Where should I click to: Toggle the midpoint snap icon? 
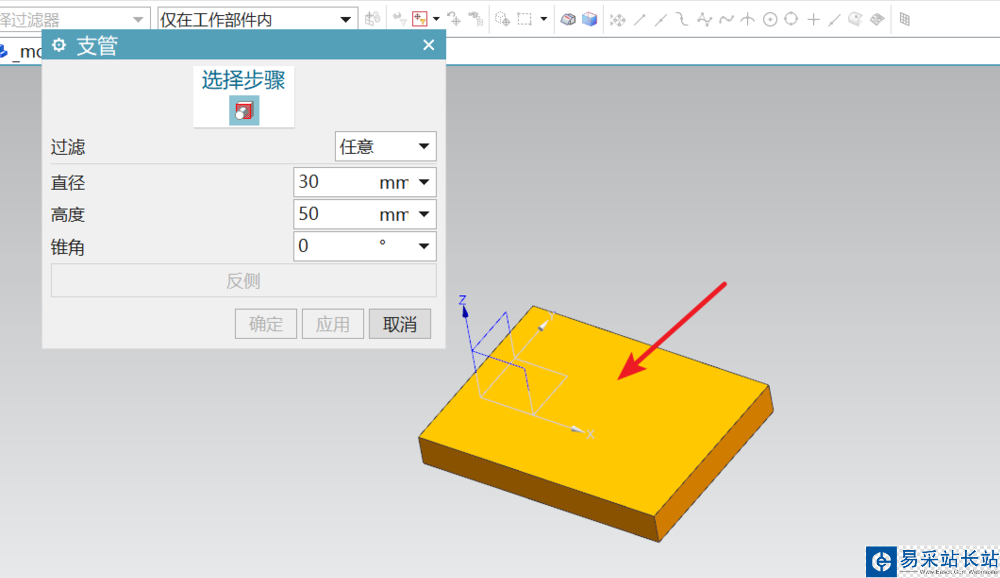[661, 19]
